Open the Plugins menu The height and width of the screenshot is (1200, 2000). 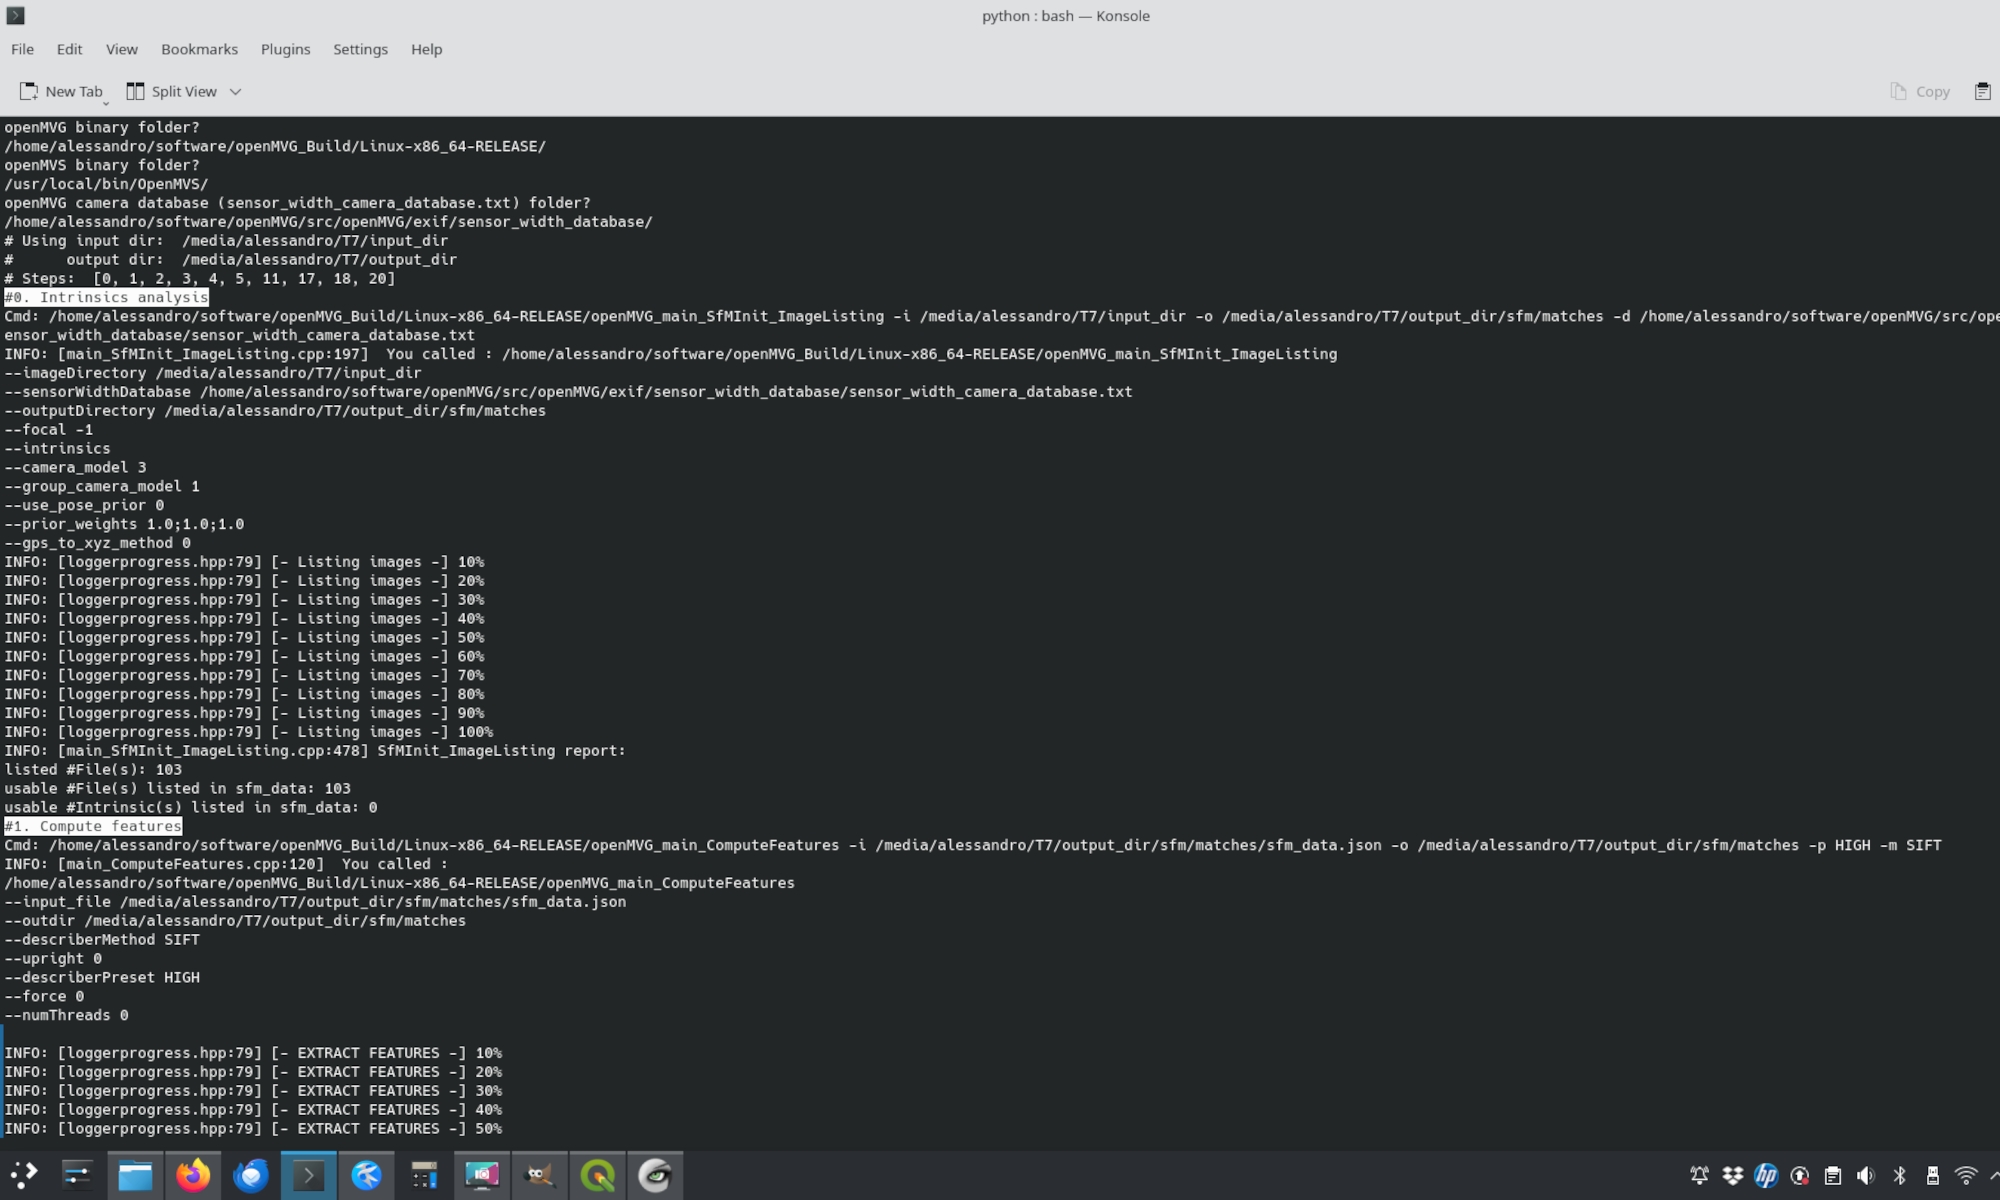click(285, 49)
